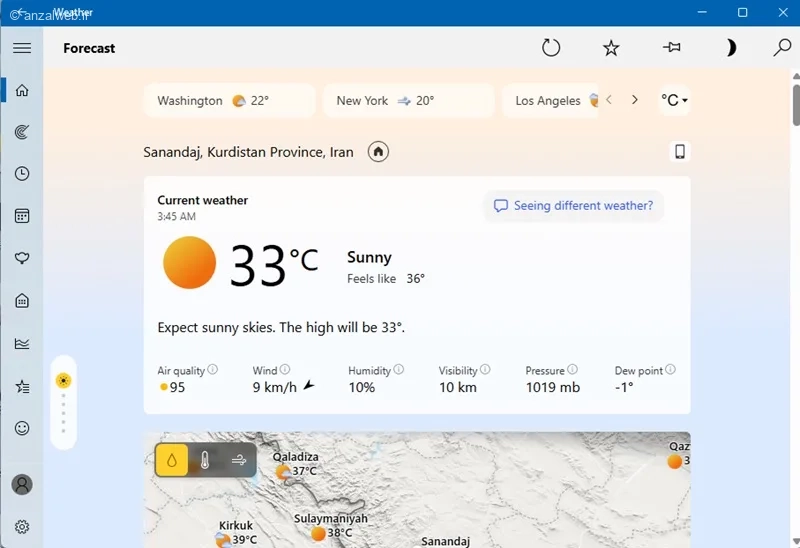This screenshot has height=548, width=800.
Task: Select temperature map layer thermometer
Action: click(x=205, y=460)
